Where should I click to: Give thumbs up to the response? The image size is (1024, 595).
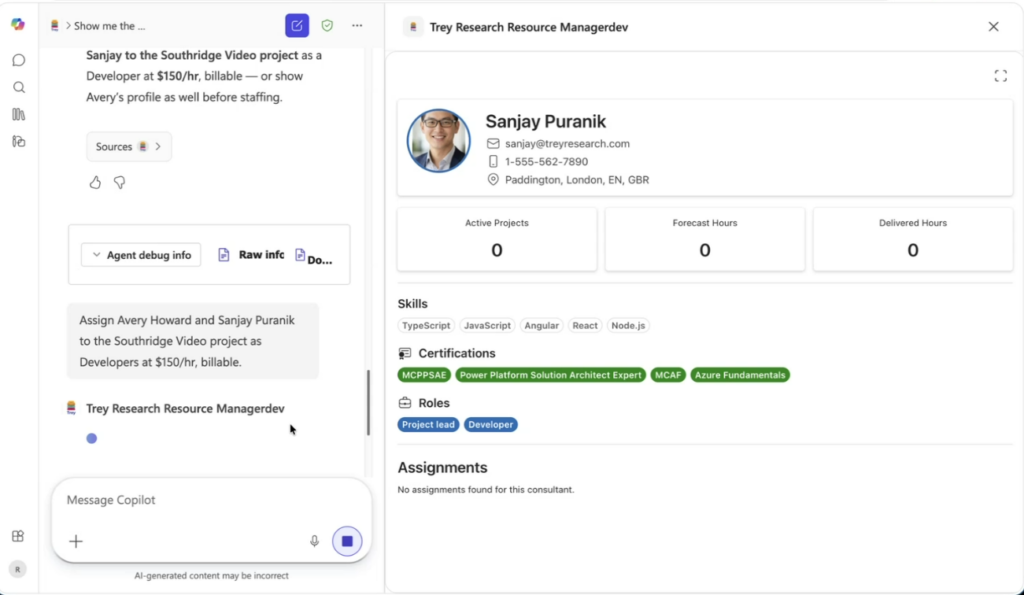point(96,182)
